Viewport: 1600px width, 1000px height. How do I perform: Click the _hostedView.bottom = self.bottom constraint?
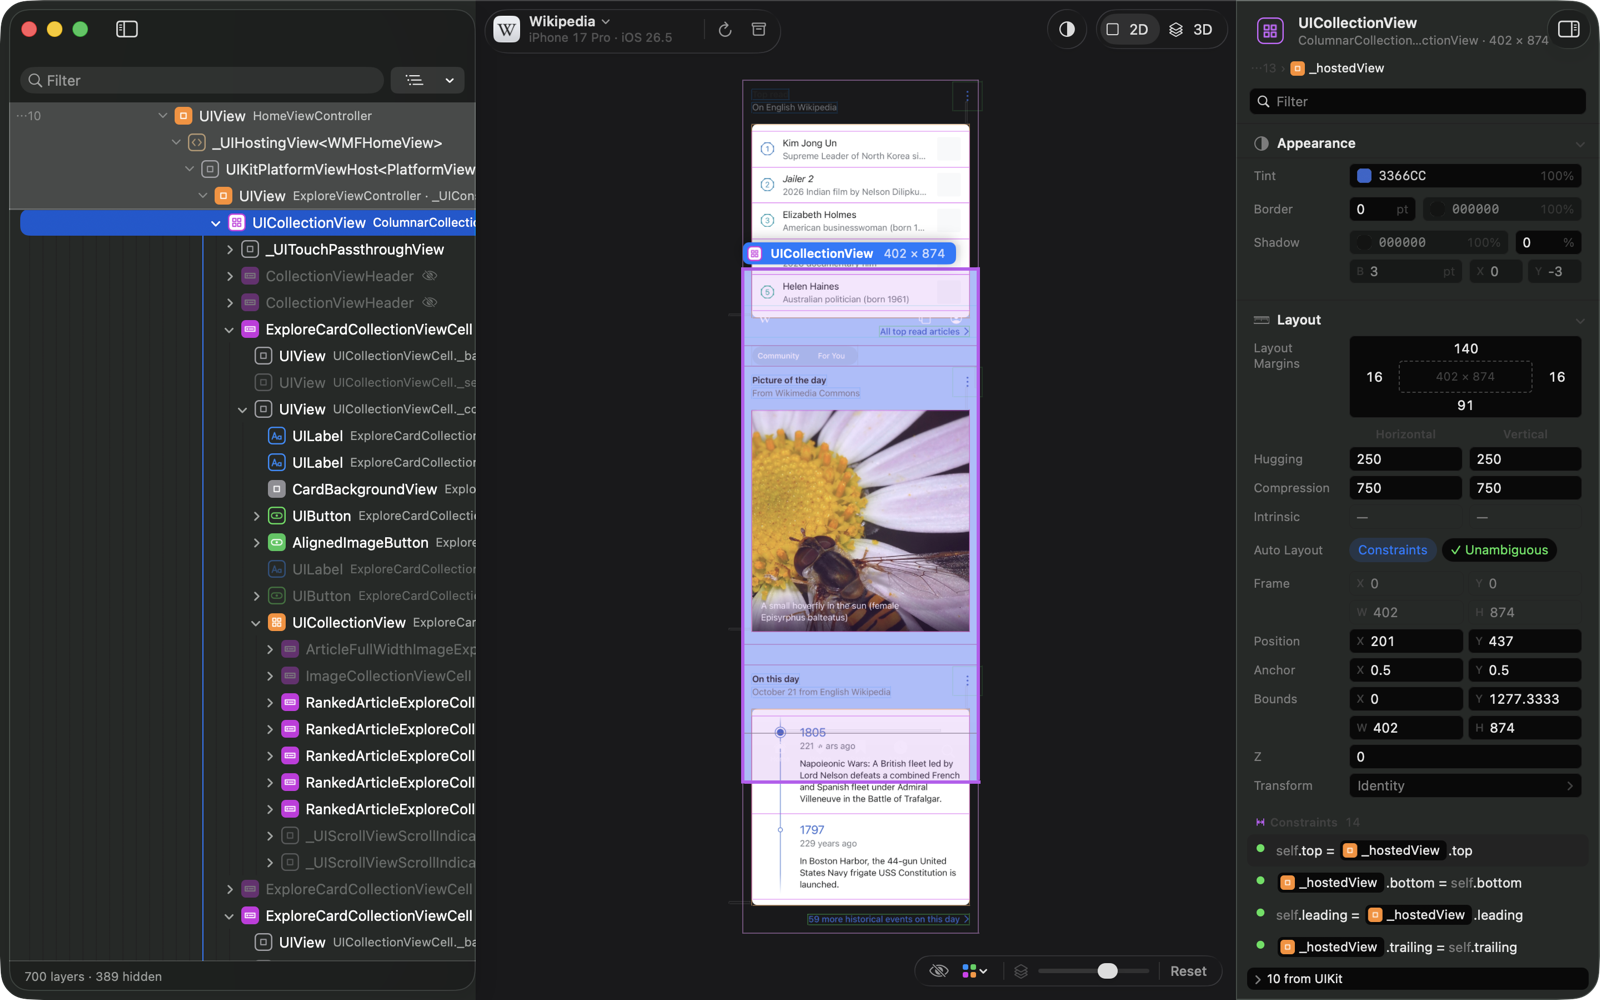pos(1418,883)
